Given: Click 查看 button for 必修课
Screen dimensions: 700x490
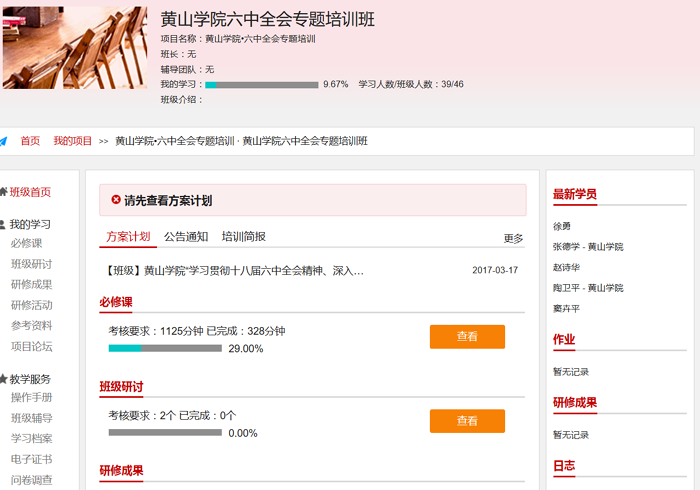Looking at the screenshot, I should click(467, 337).
